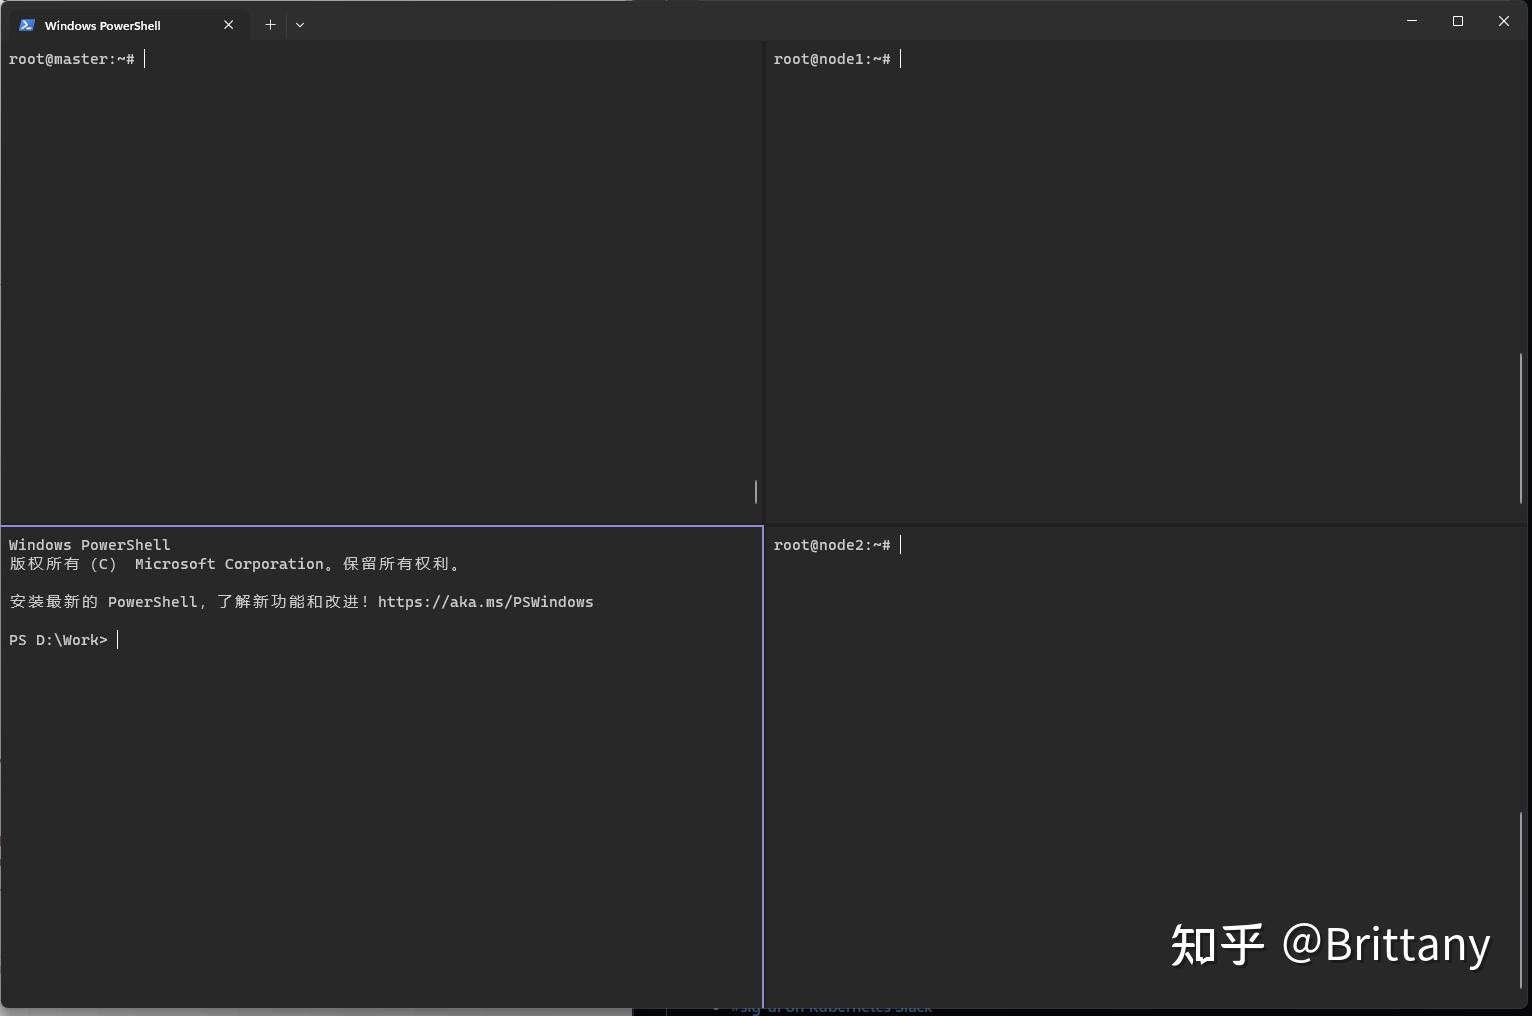
Task: Close the terminal window
Action: click(1504, 21)
